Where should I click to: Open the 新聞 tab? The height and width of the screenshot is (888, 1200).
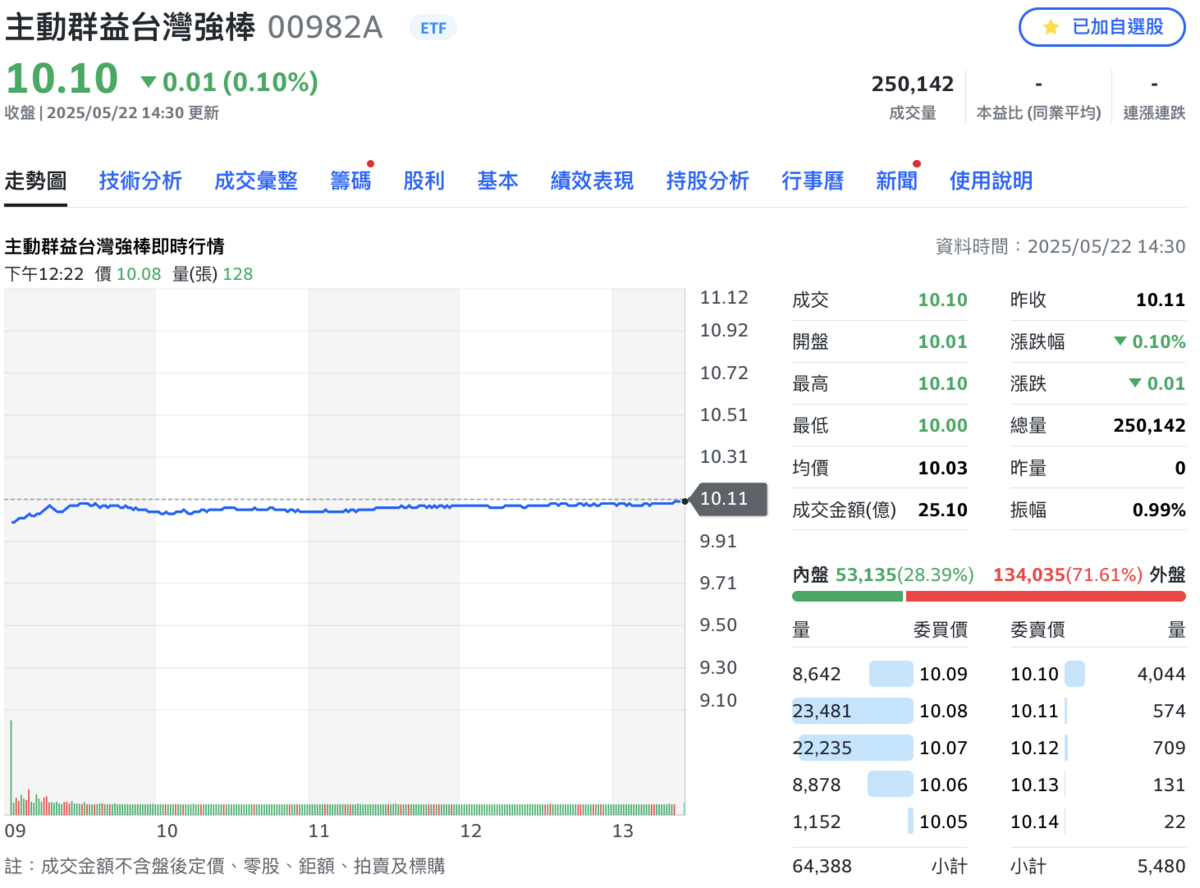[x=896, y=181]
